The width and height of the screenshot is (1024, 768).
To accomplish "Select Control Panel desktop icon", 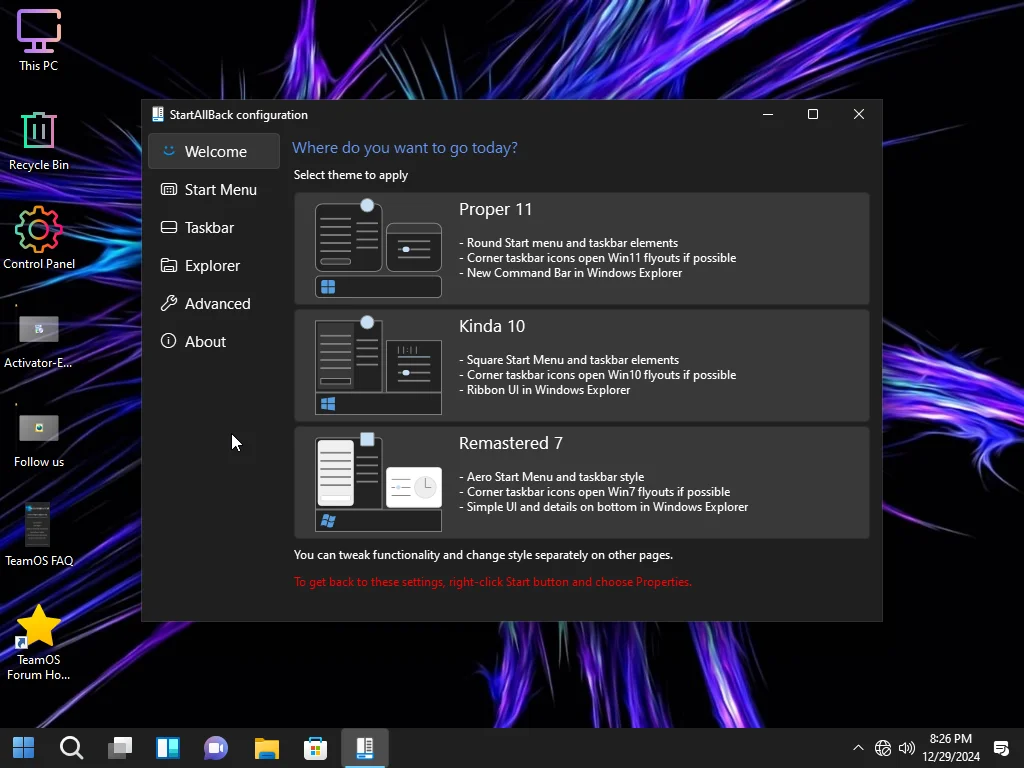I will click(39, 238).
